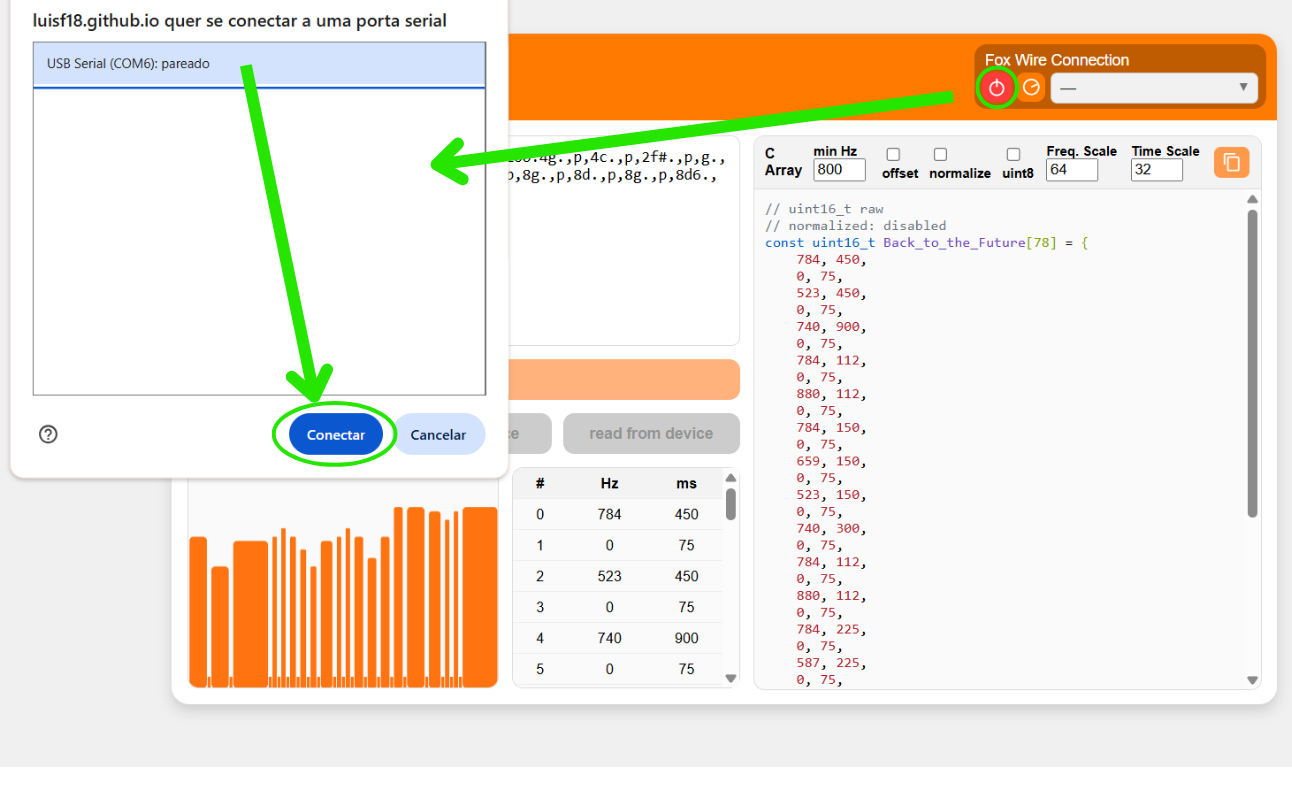Click the Back_to_the_Future array declaration line
1292x796 pixels.
[926, 243]
